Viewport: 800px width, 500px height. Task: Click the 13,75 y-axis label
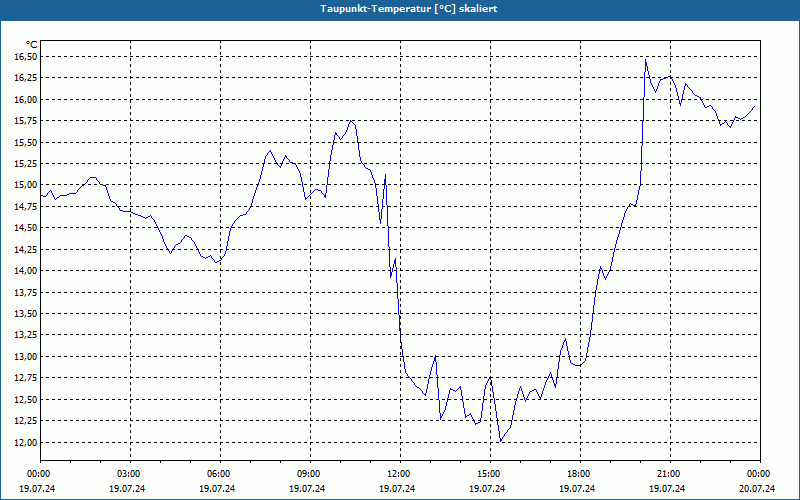(26, 292)
